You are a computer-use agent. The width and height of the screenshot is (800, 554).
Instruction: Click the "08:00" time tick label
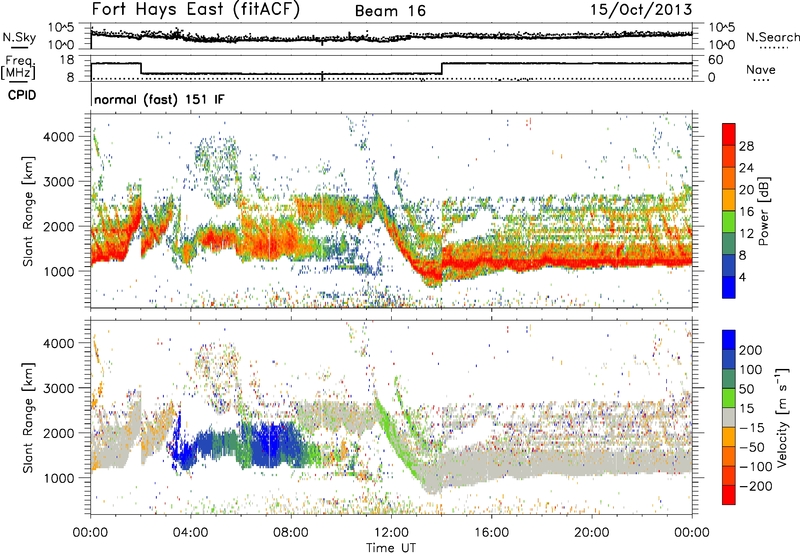coord(291,533)
